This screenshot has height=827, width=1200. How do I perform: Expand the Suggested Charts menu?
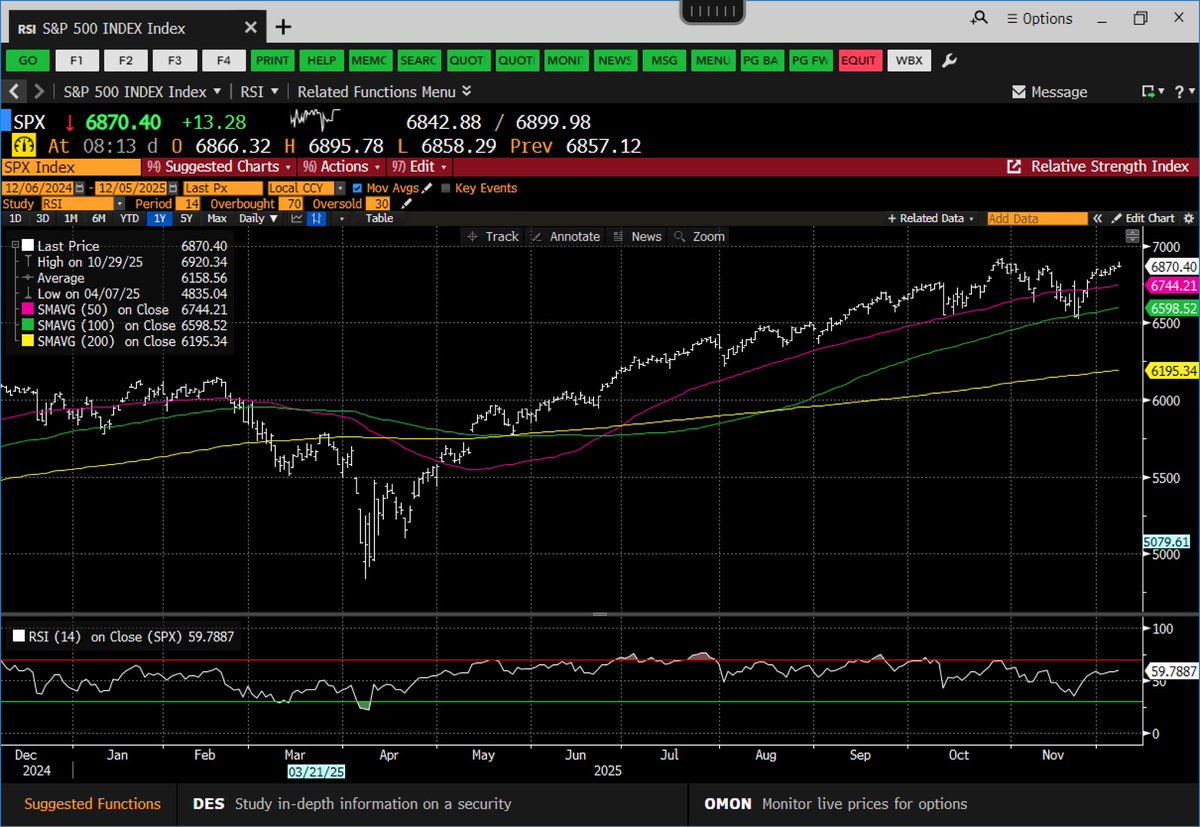click(x=219, y=167)
